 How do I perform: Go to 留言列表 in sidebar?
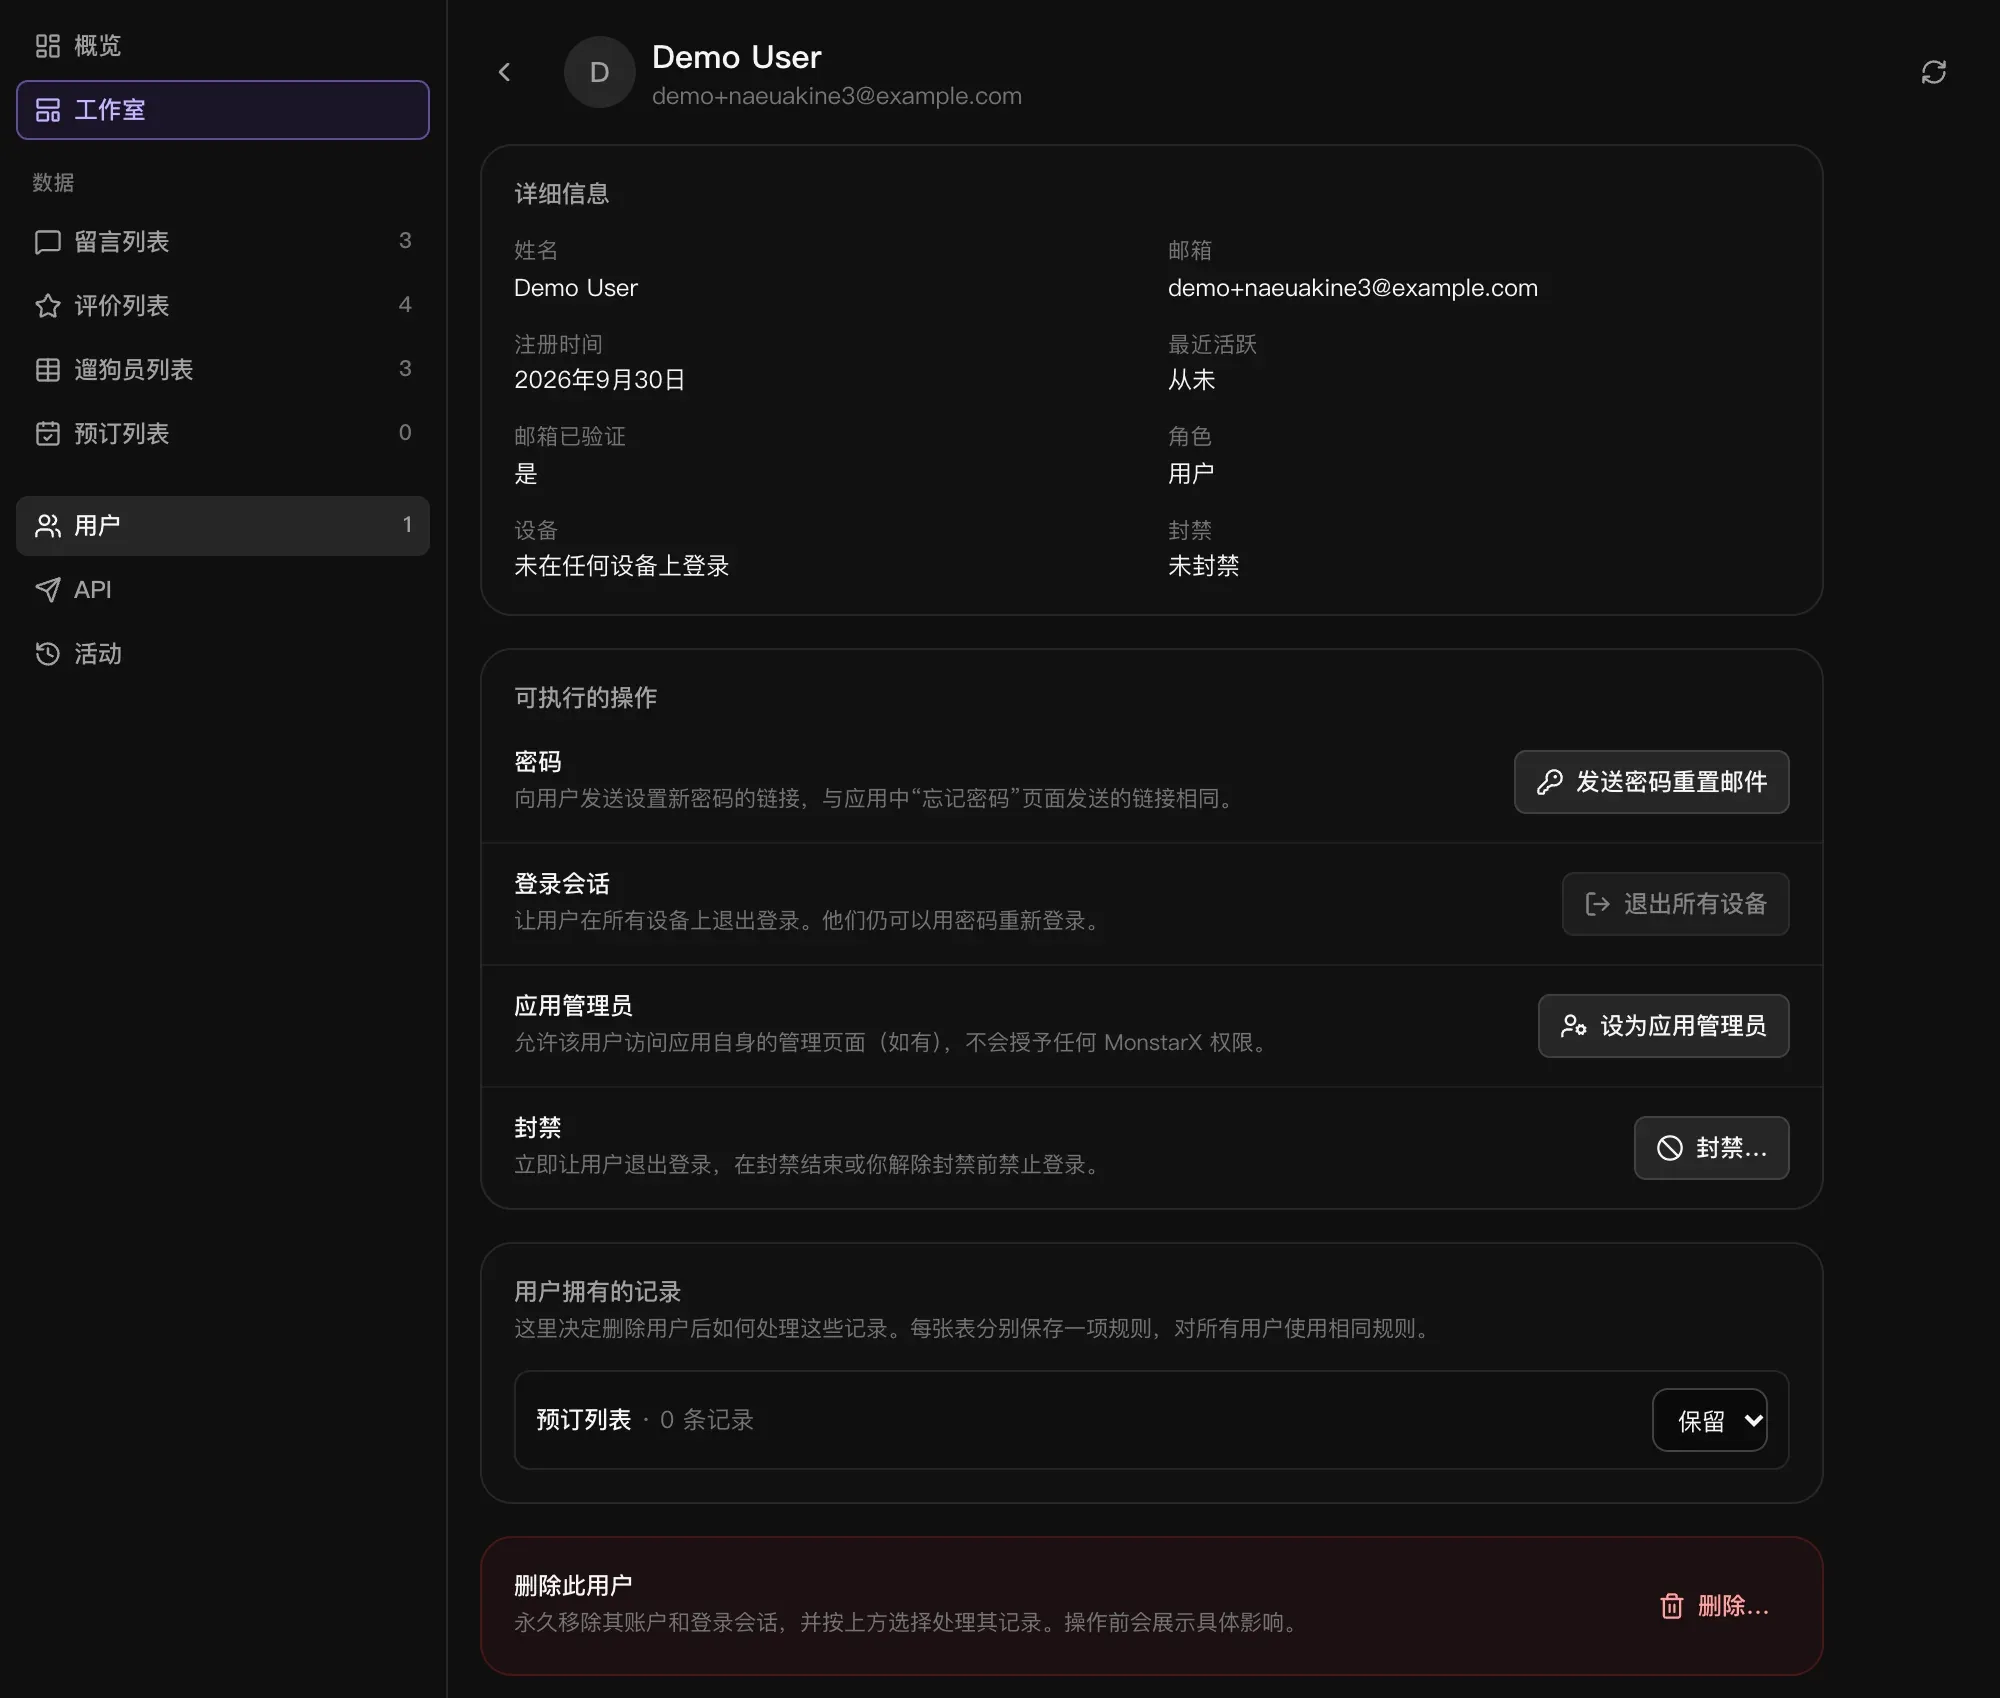point(223,242)
